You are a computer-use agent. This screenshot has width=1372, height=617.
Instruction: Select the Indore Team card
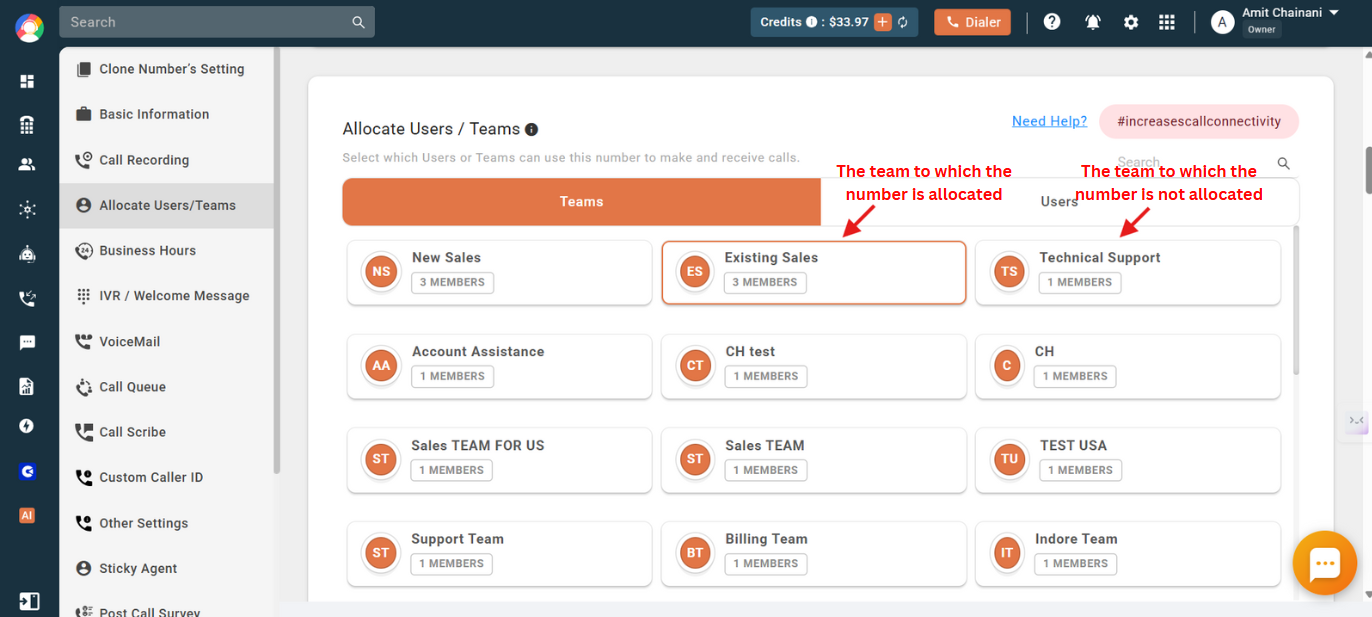1128,553
